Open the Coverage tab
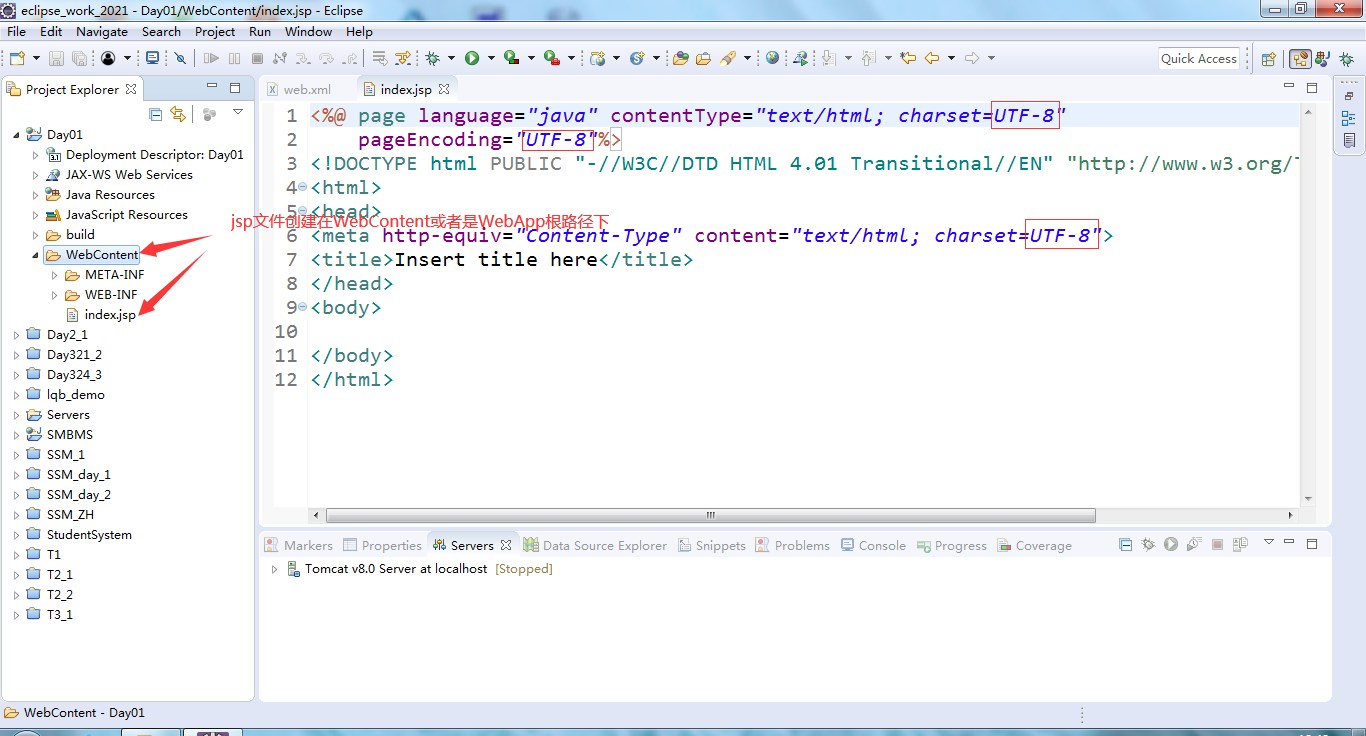The image size is (1366, 736). tap(1033, 545)
